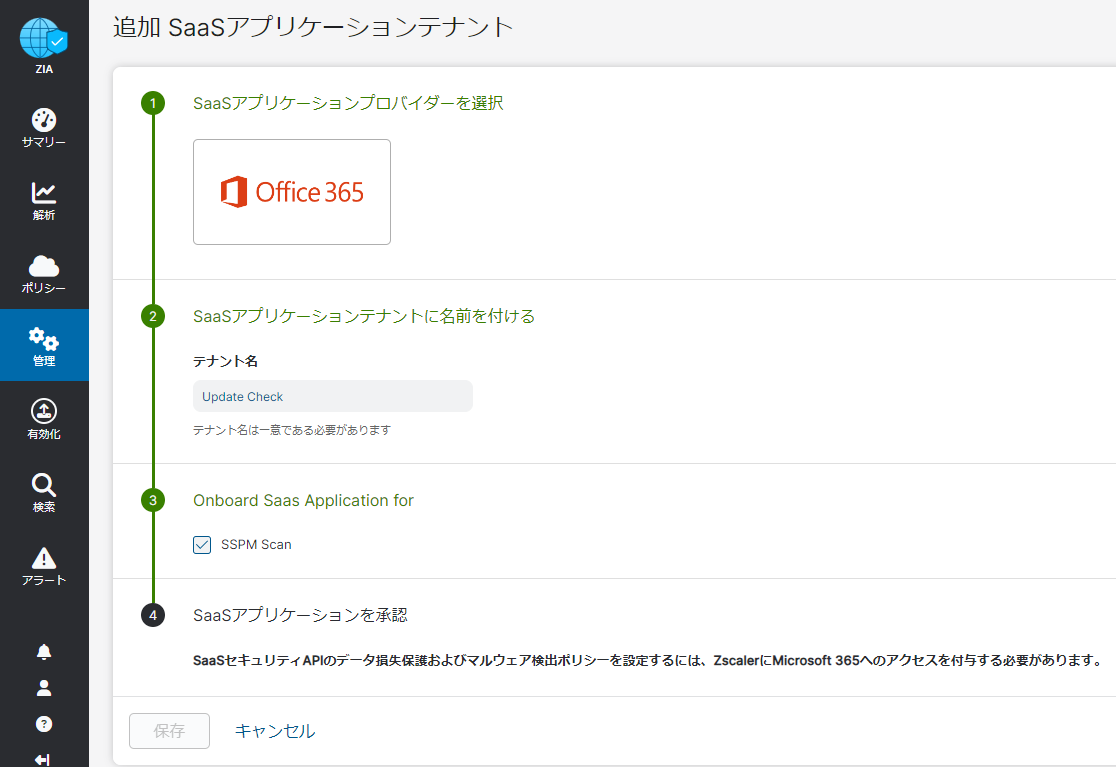Screen dimensions: 1116x767
Task: Click the テナント名 field label
Action: coord(226,361)
